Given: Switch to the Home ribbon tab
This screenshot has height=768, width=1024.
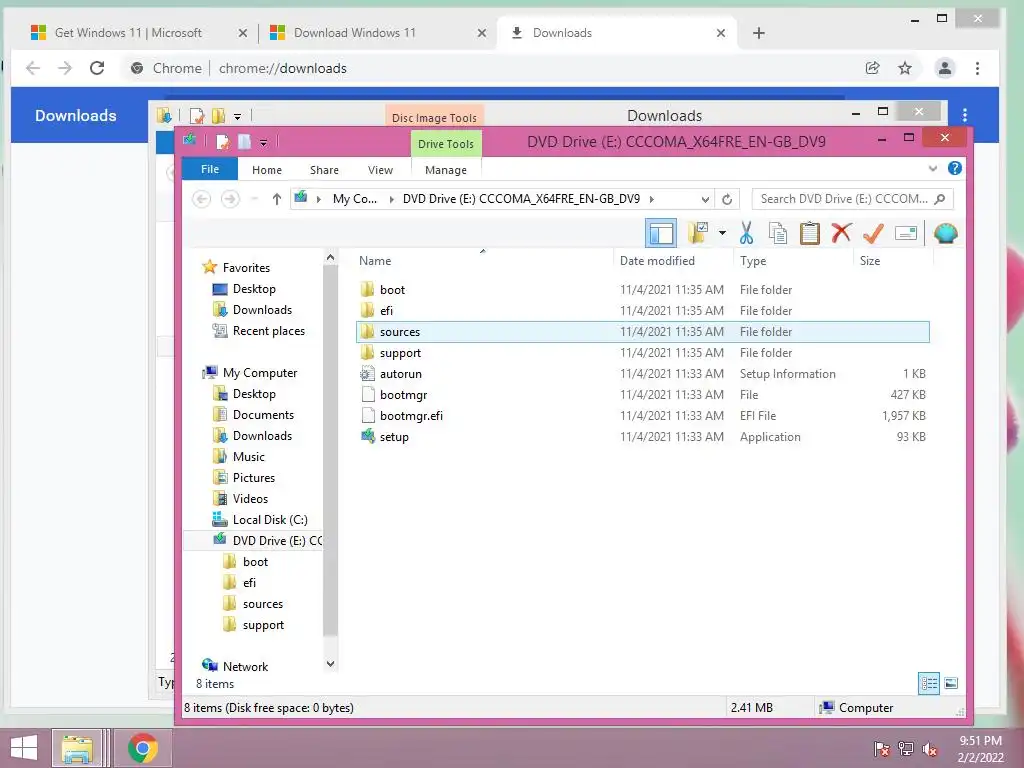Looking at the screenshot, I should tap(266, 170).
